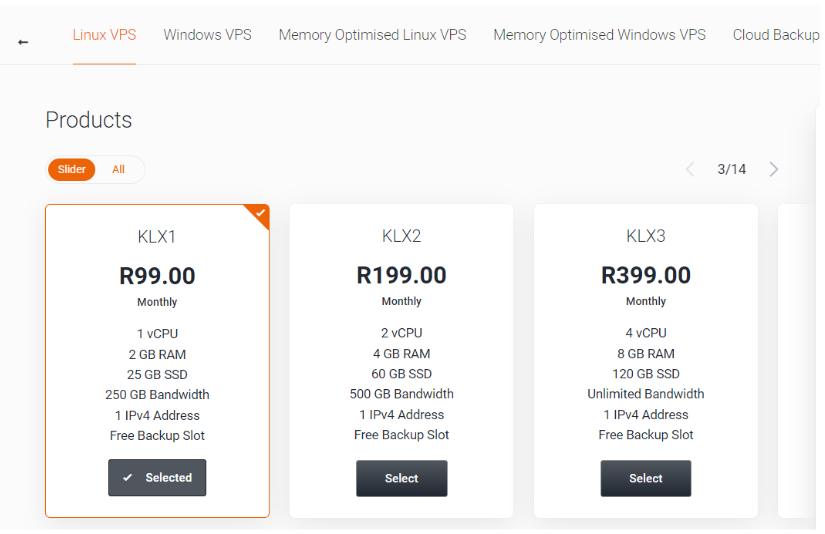The width and height of the screenshot is (825, 534).
Task: Go to next products page chevron
Action: [x=773, y=169]
